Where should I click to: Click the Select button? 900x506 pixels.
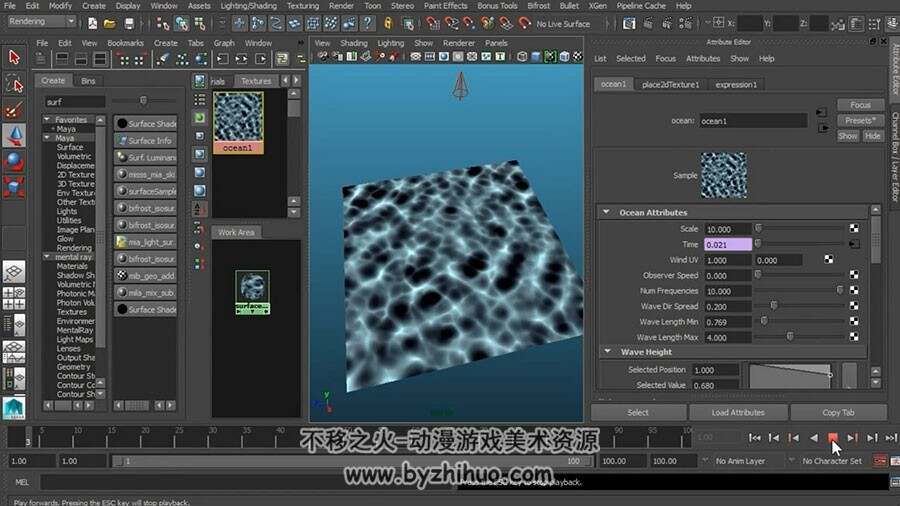point(638,412)
